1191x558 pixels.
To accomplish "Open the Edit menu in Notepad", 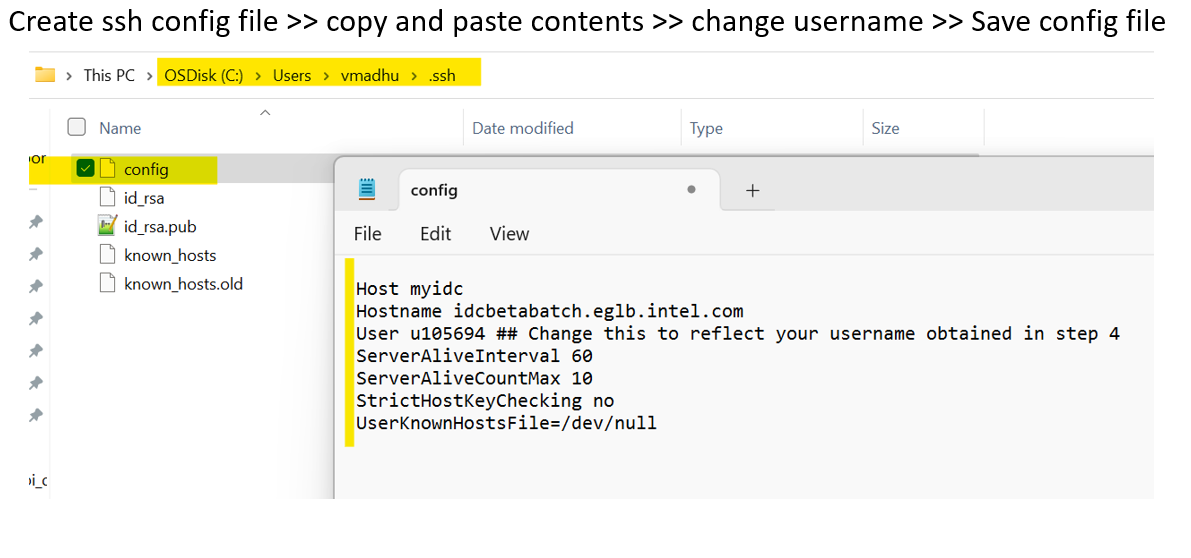I will tap(436, 234).
